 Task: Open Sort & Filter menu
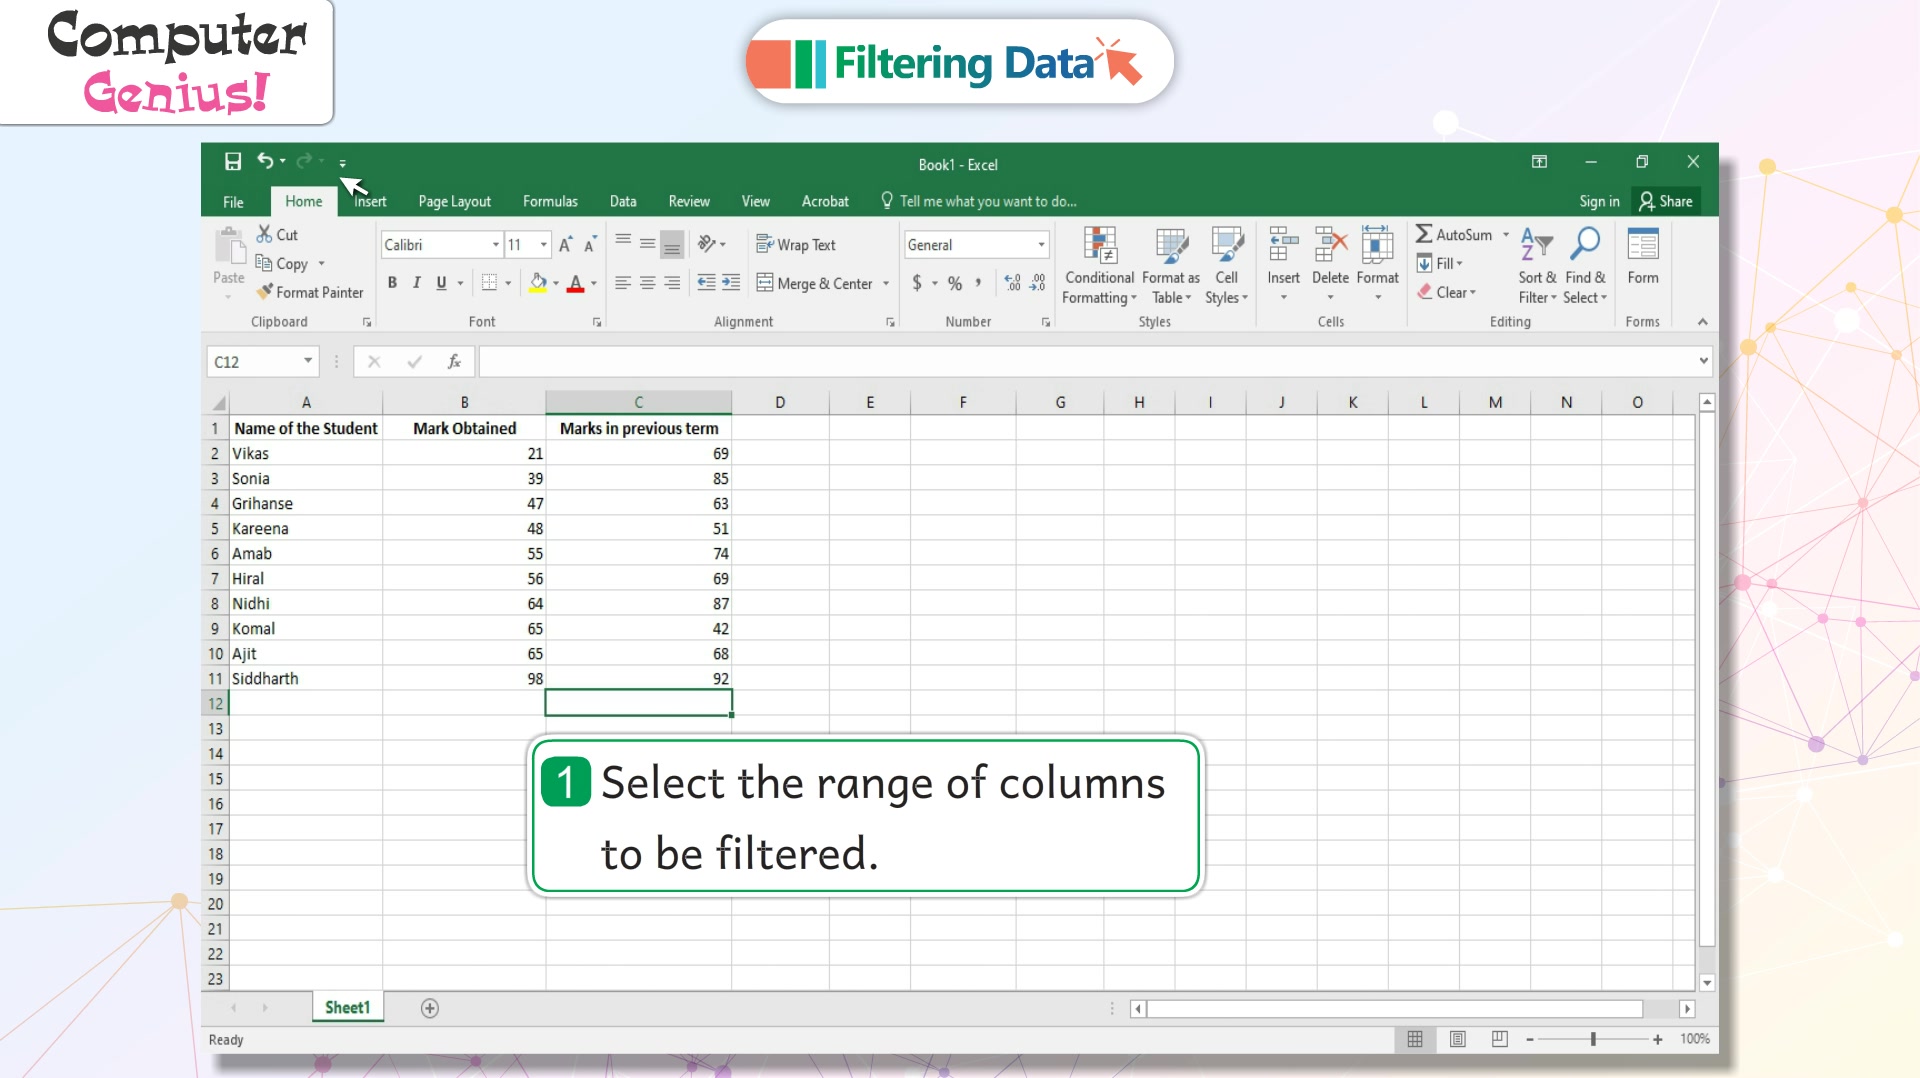click(x=1537, y=266)
